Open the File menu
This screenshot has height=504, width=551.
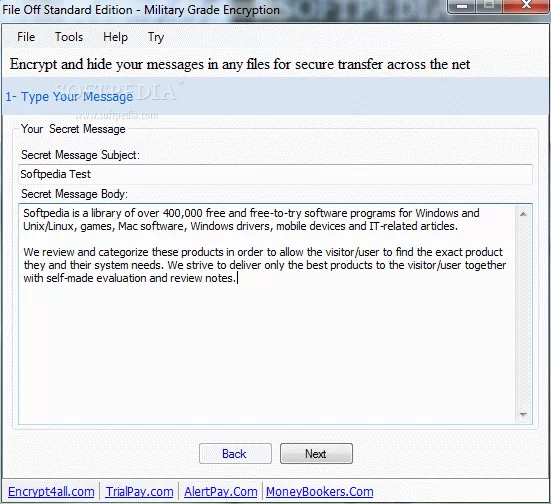(x=26, y=37)
